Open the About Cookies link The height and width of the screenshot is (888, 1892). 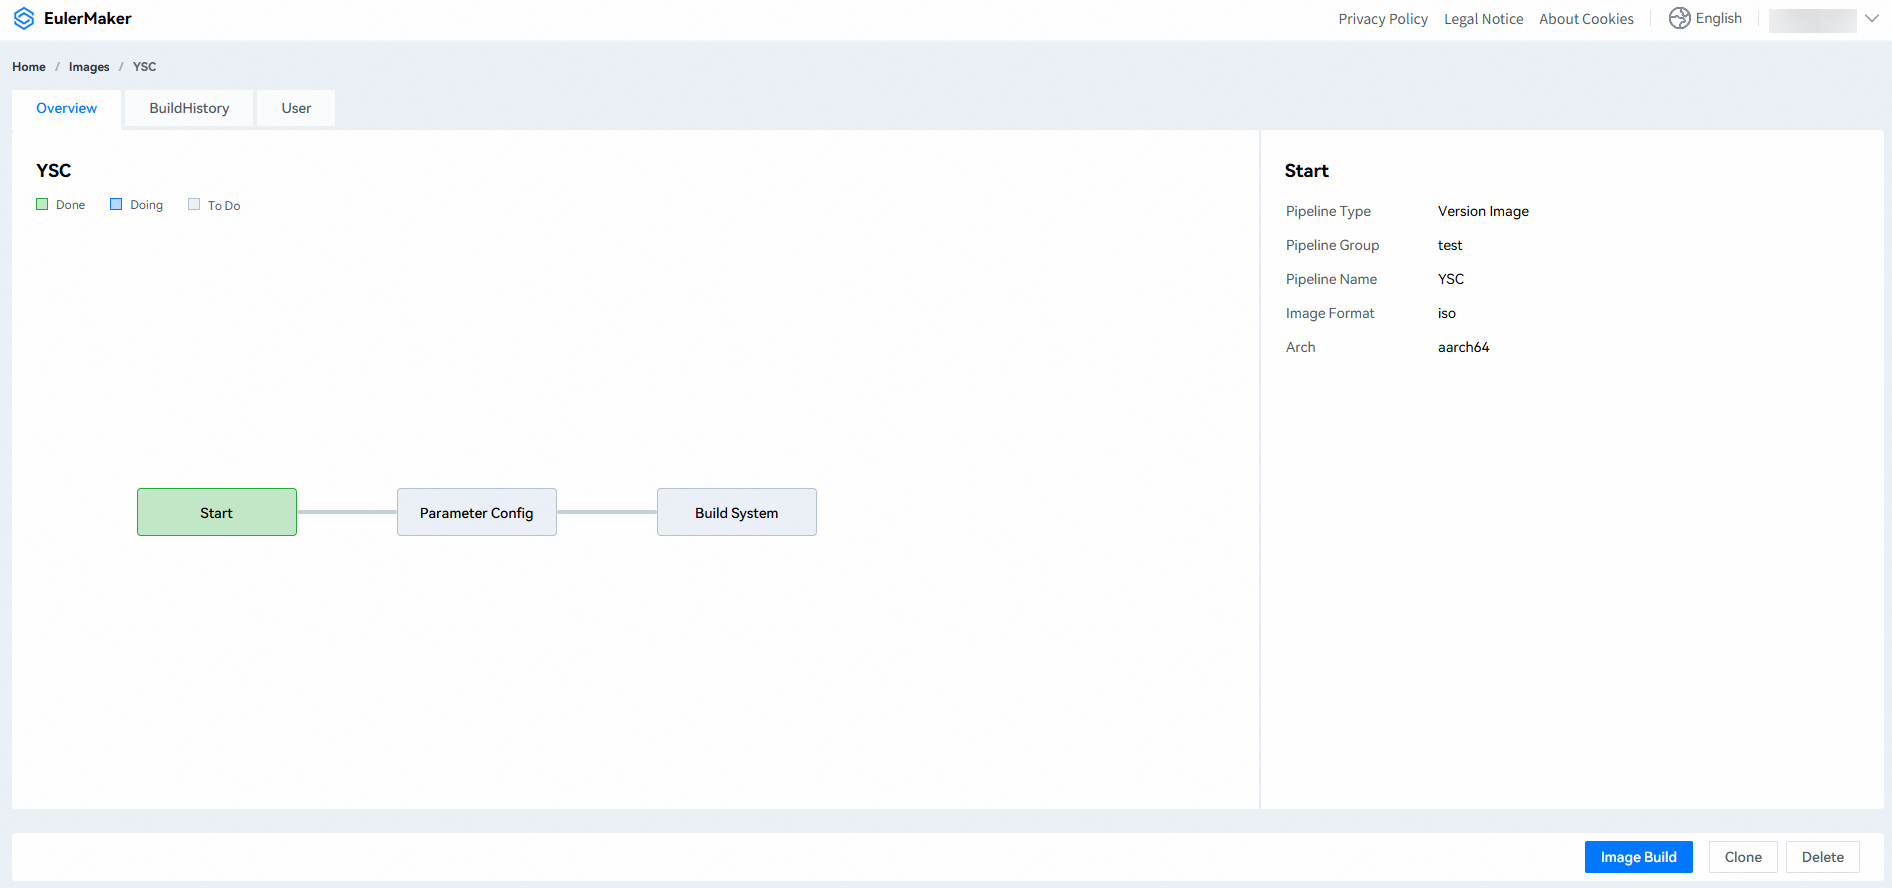[1586, 19]
